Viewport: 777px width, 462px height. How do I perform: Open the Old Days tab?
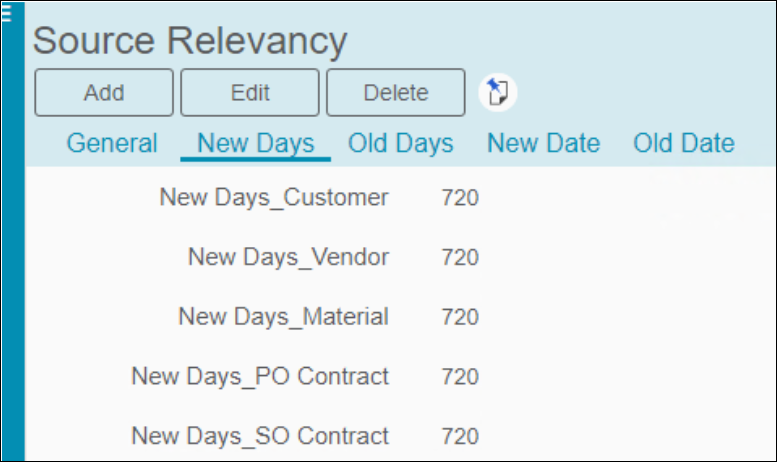[400, 143]
